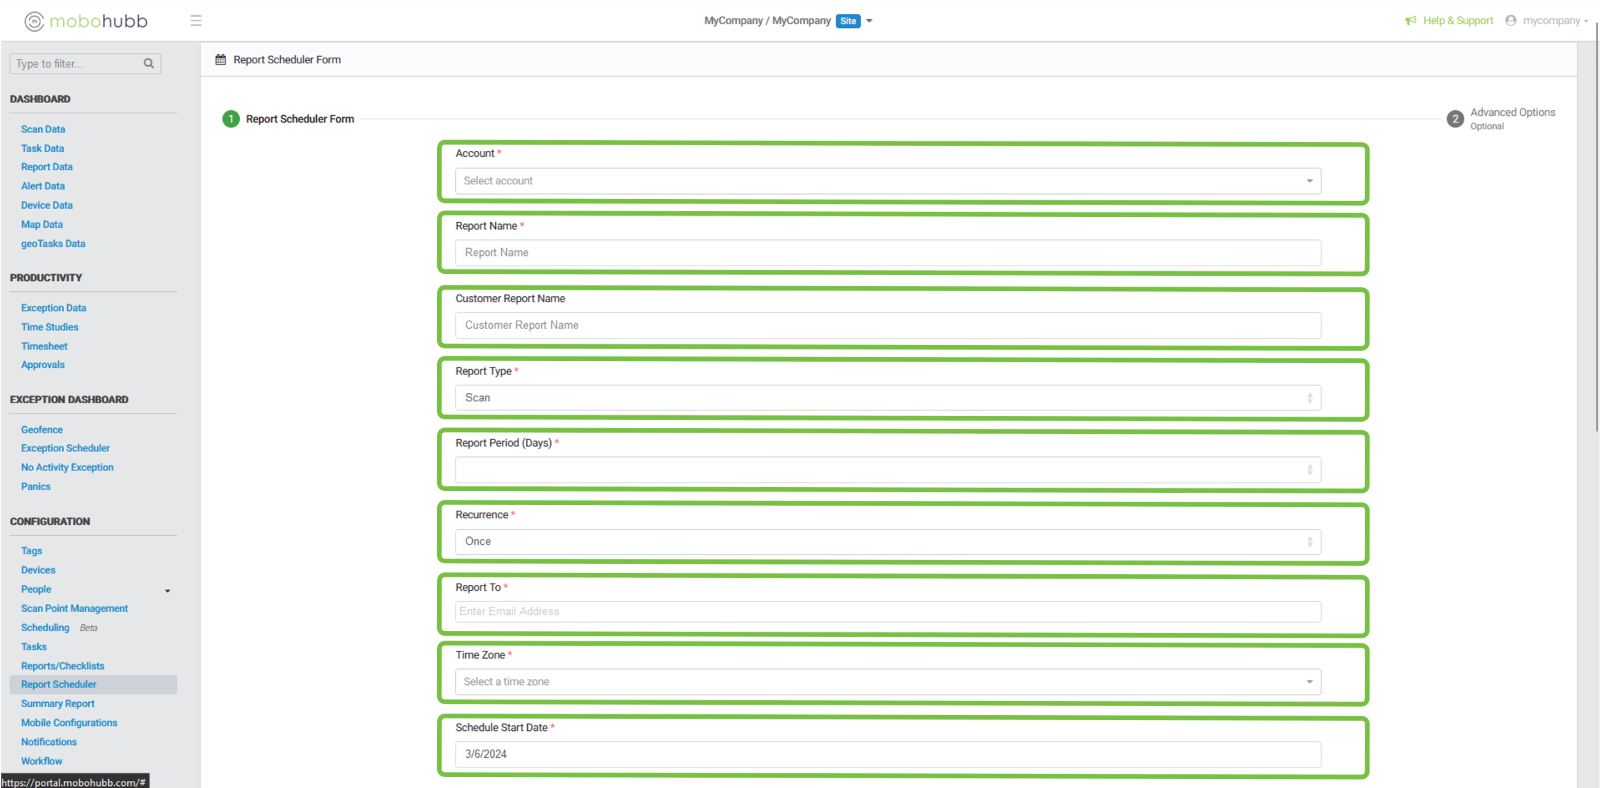Click the mycompany user avatar icon
The image size is (1600, 788).
(x=1511, y=21)
